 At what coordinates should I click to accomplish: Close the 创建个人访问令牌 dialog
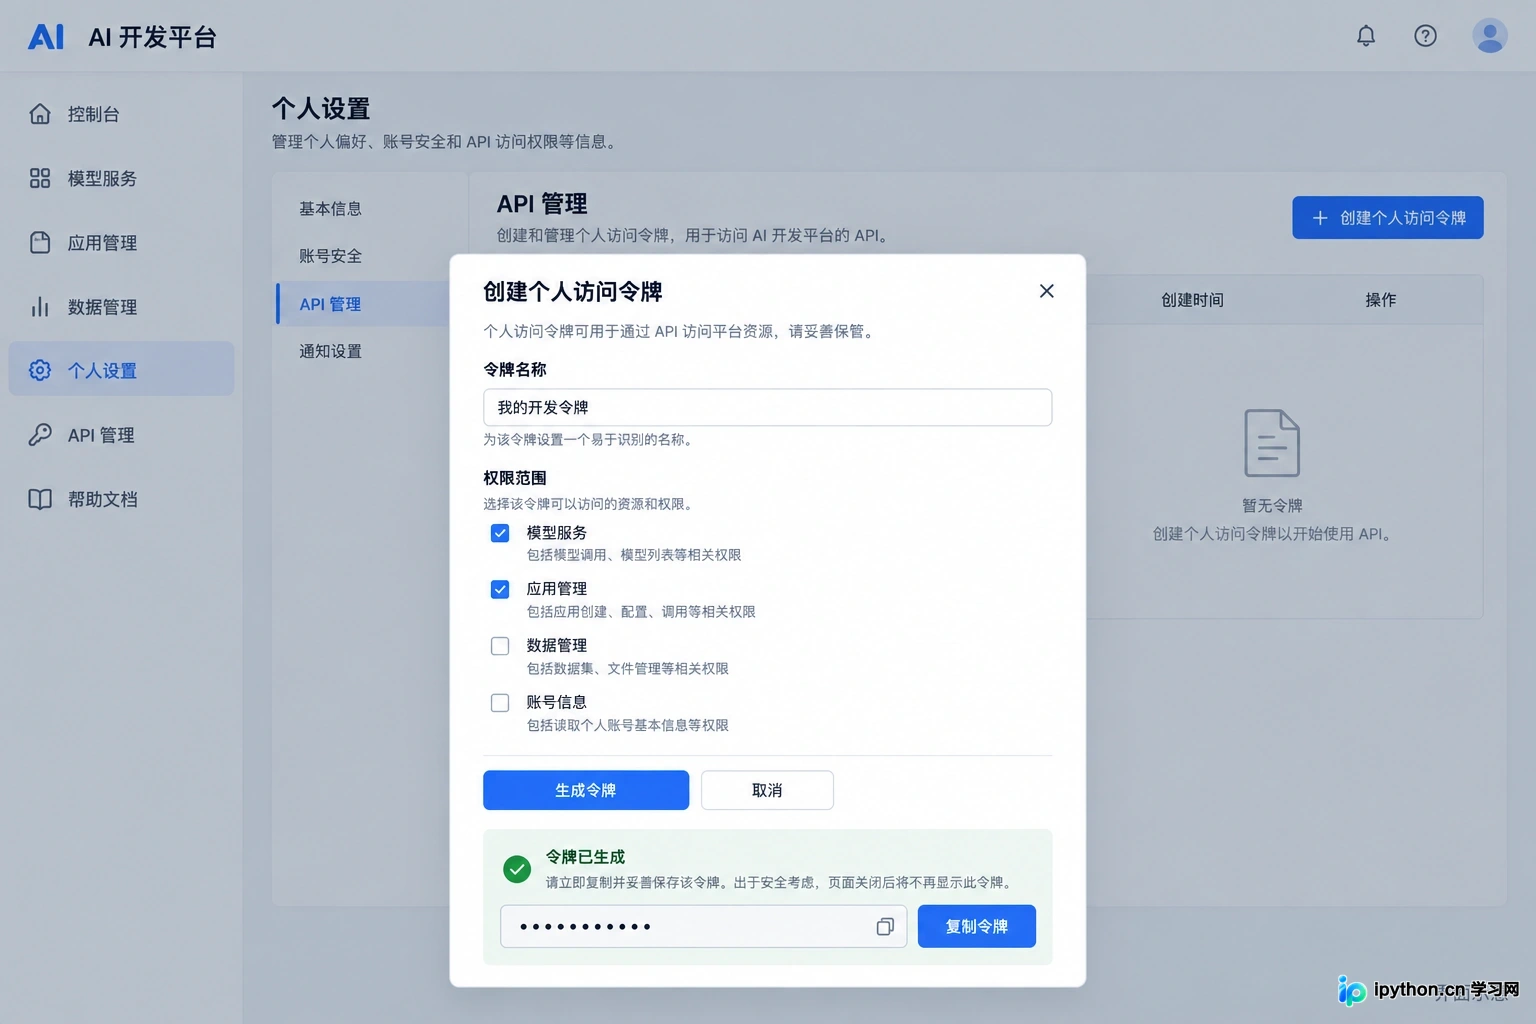coord(1046,291)
